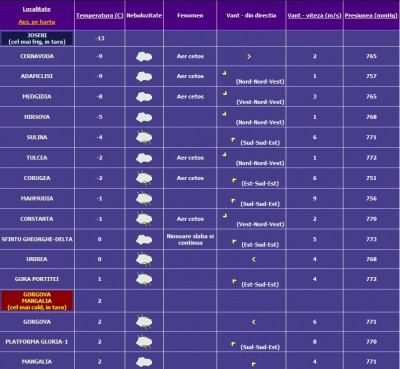Select 'Aer cetos' in Cernavoda row
This screenshot has height=369, width=400.
190,56
